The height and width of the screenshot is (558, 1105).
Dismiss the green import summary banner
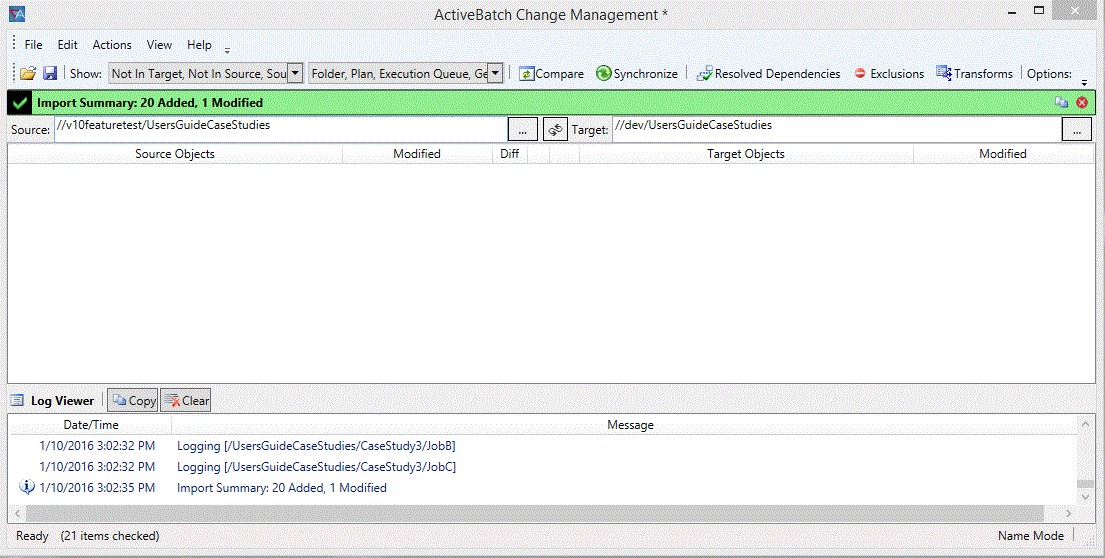pos(1082,102)
